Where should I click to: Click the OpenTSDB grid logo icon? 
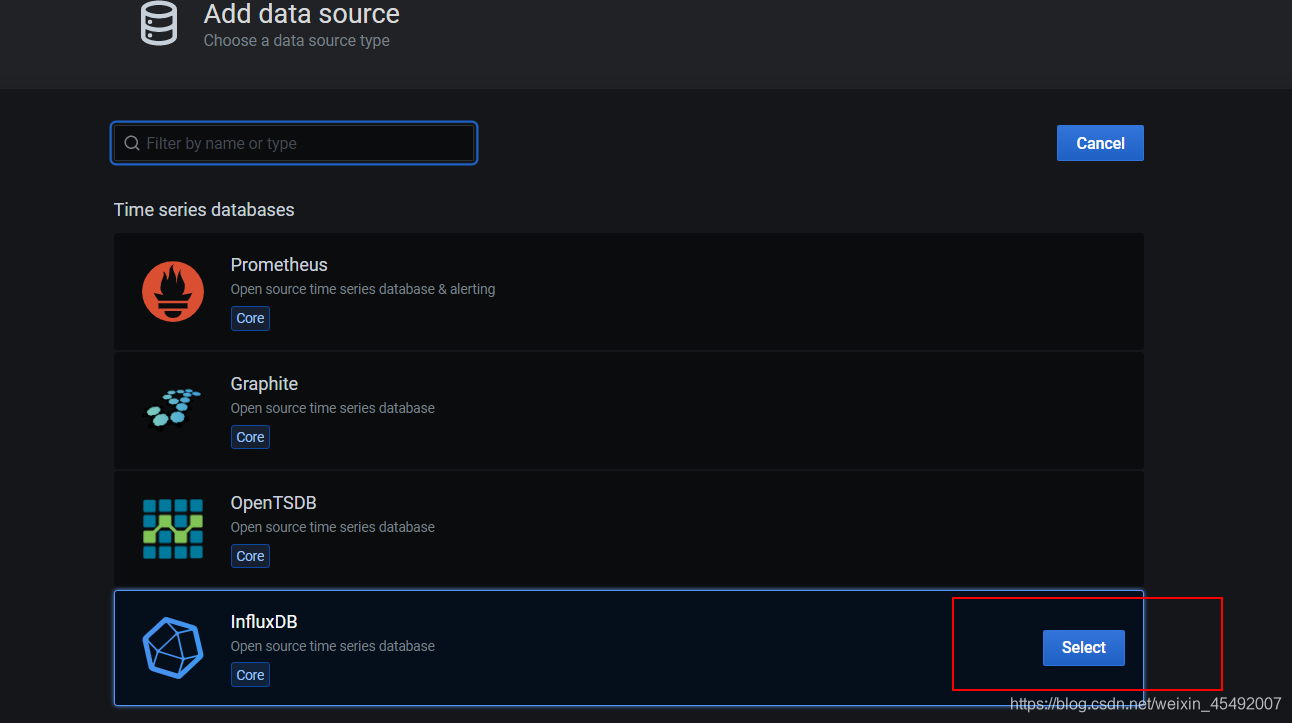tap(173, 528)
